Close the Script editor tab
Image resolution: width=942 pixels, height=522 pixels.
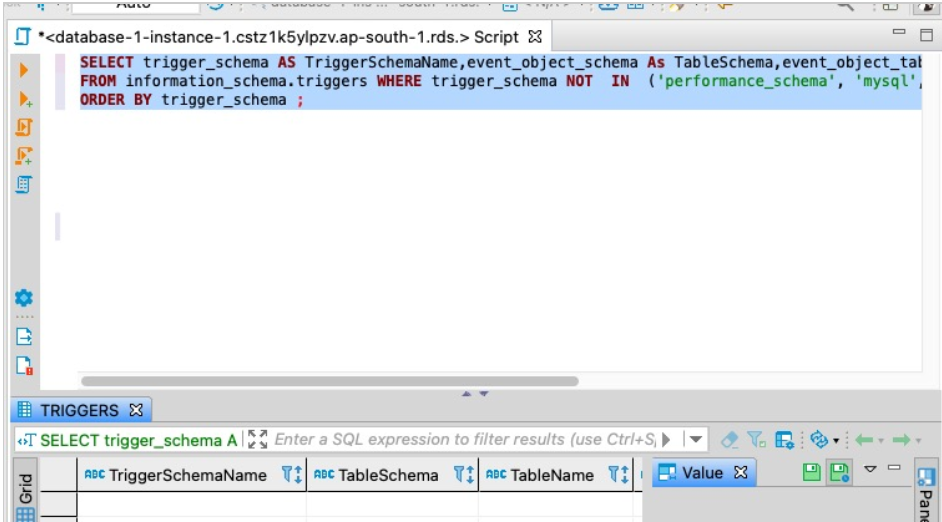coord(535,37)
